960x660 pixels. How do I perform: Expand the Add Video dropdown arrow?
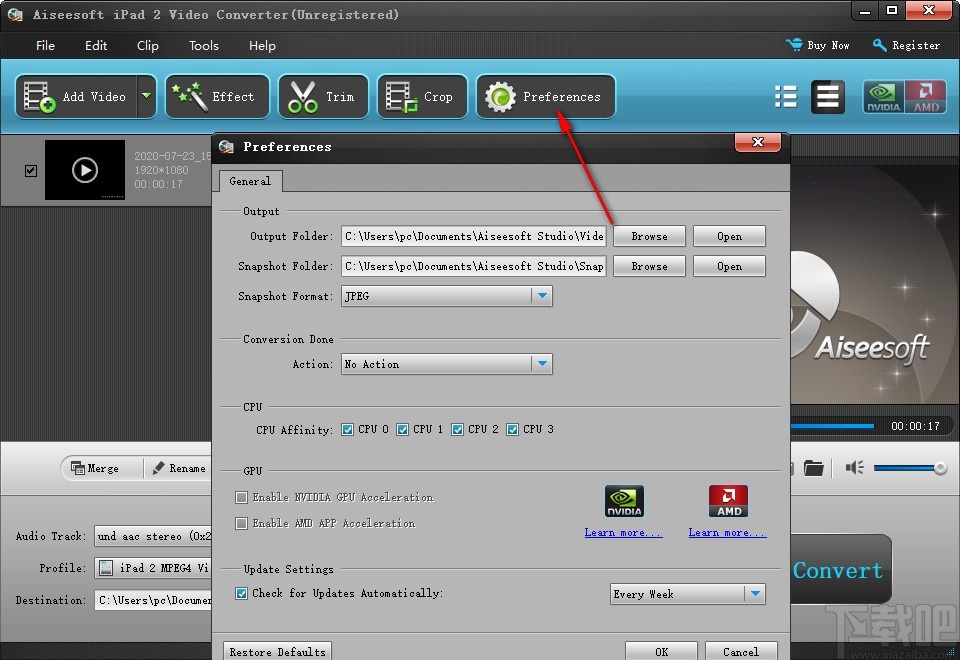146,96
